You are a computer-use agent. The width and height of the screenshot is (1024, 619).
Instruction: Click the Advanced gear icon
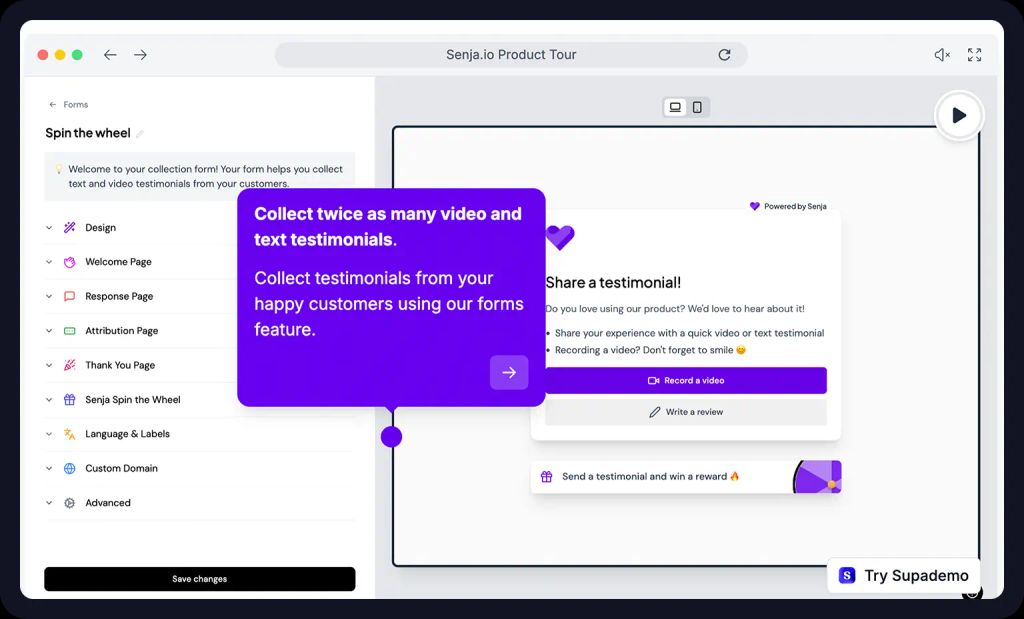coord(68,502)
